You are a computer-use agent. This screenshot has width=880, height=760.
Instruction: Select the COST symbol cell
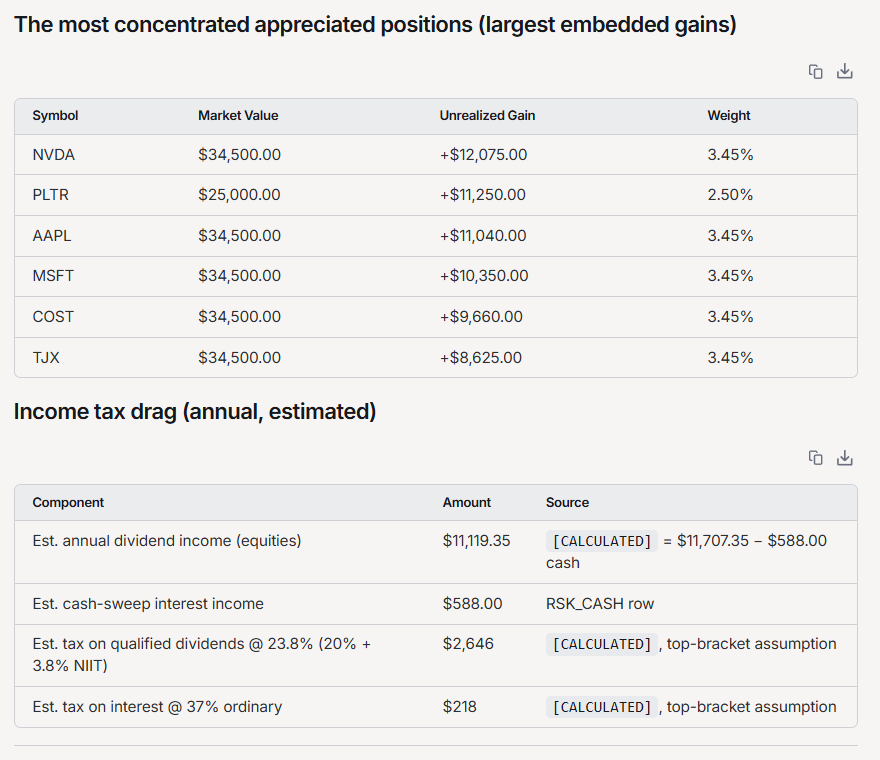pos(53,317)
